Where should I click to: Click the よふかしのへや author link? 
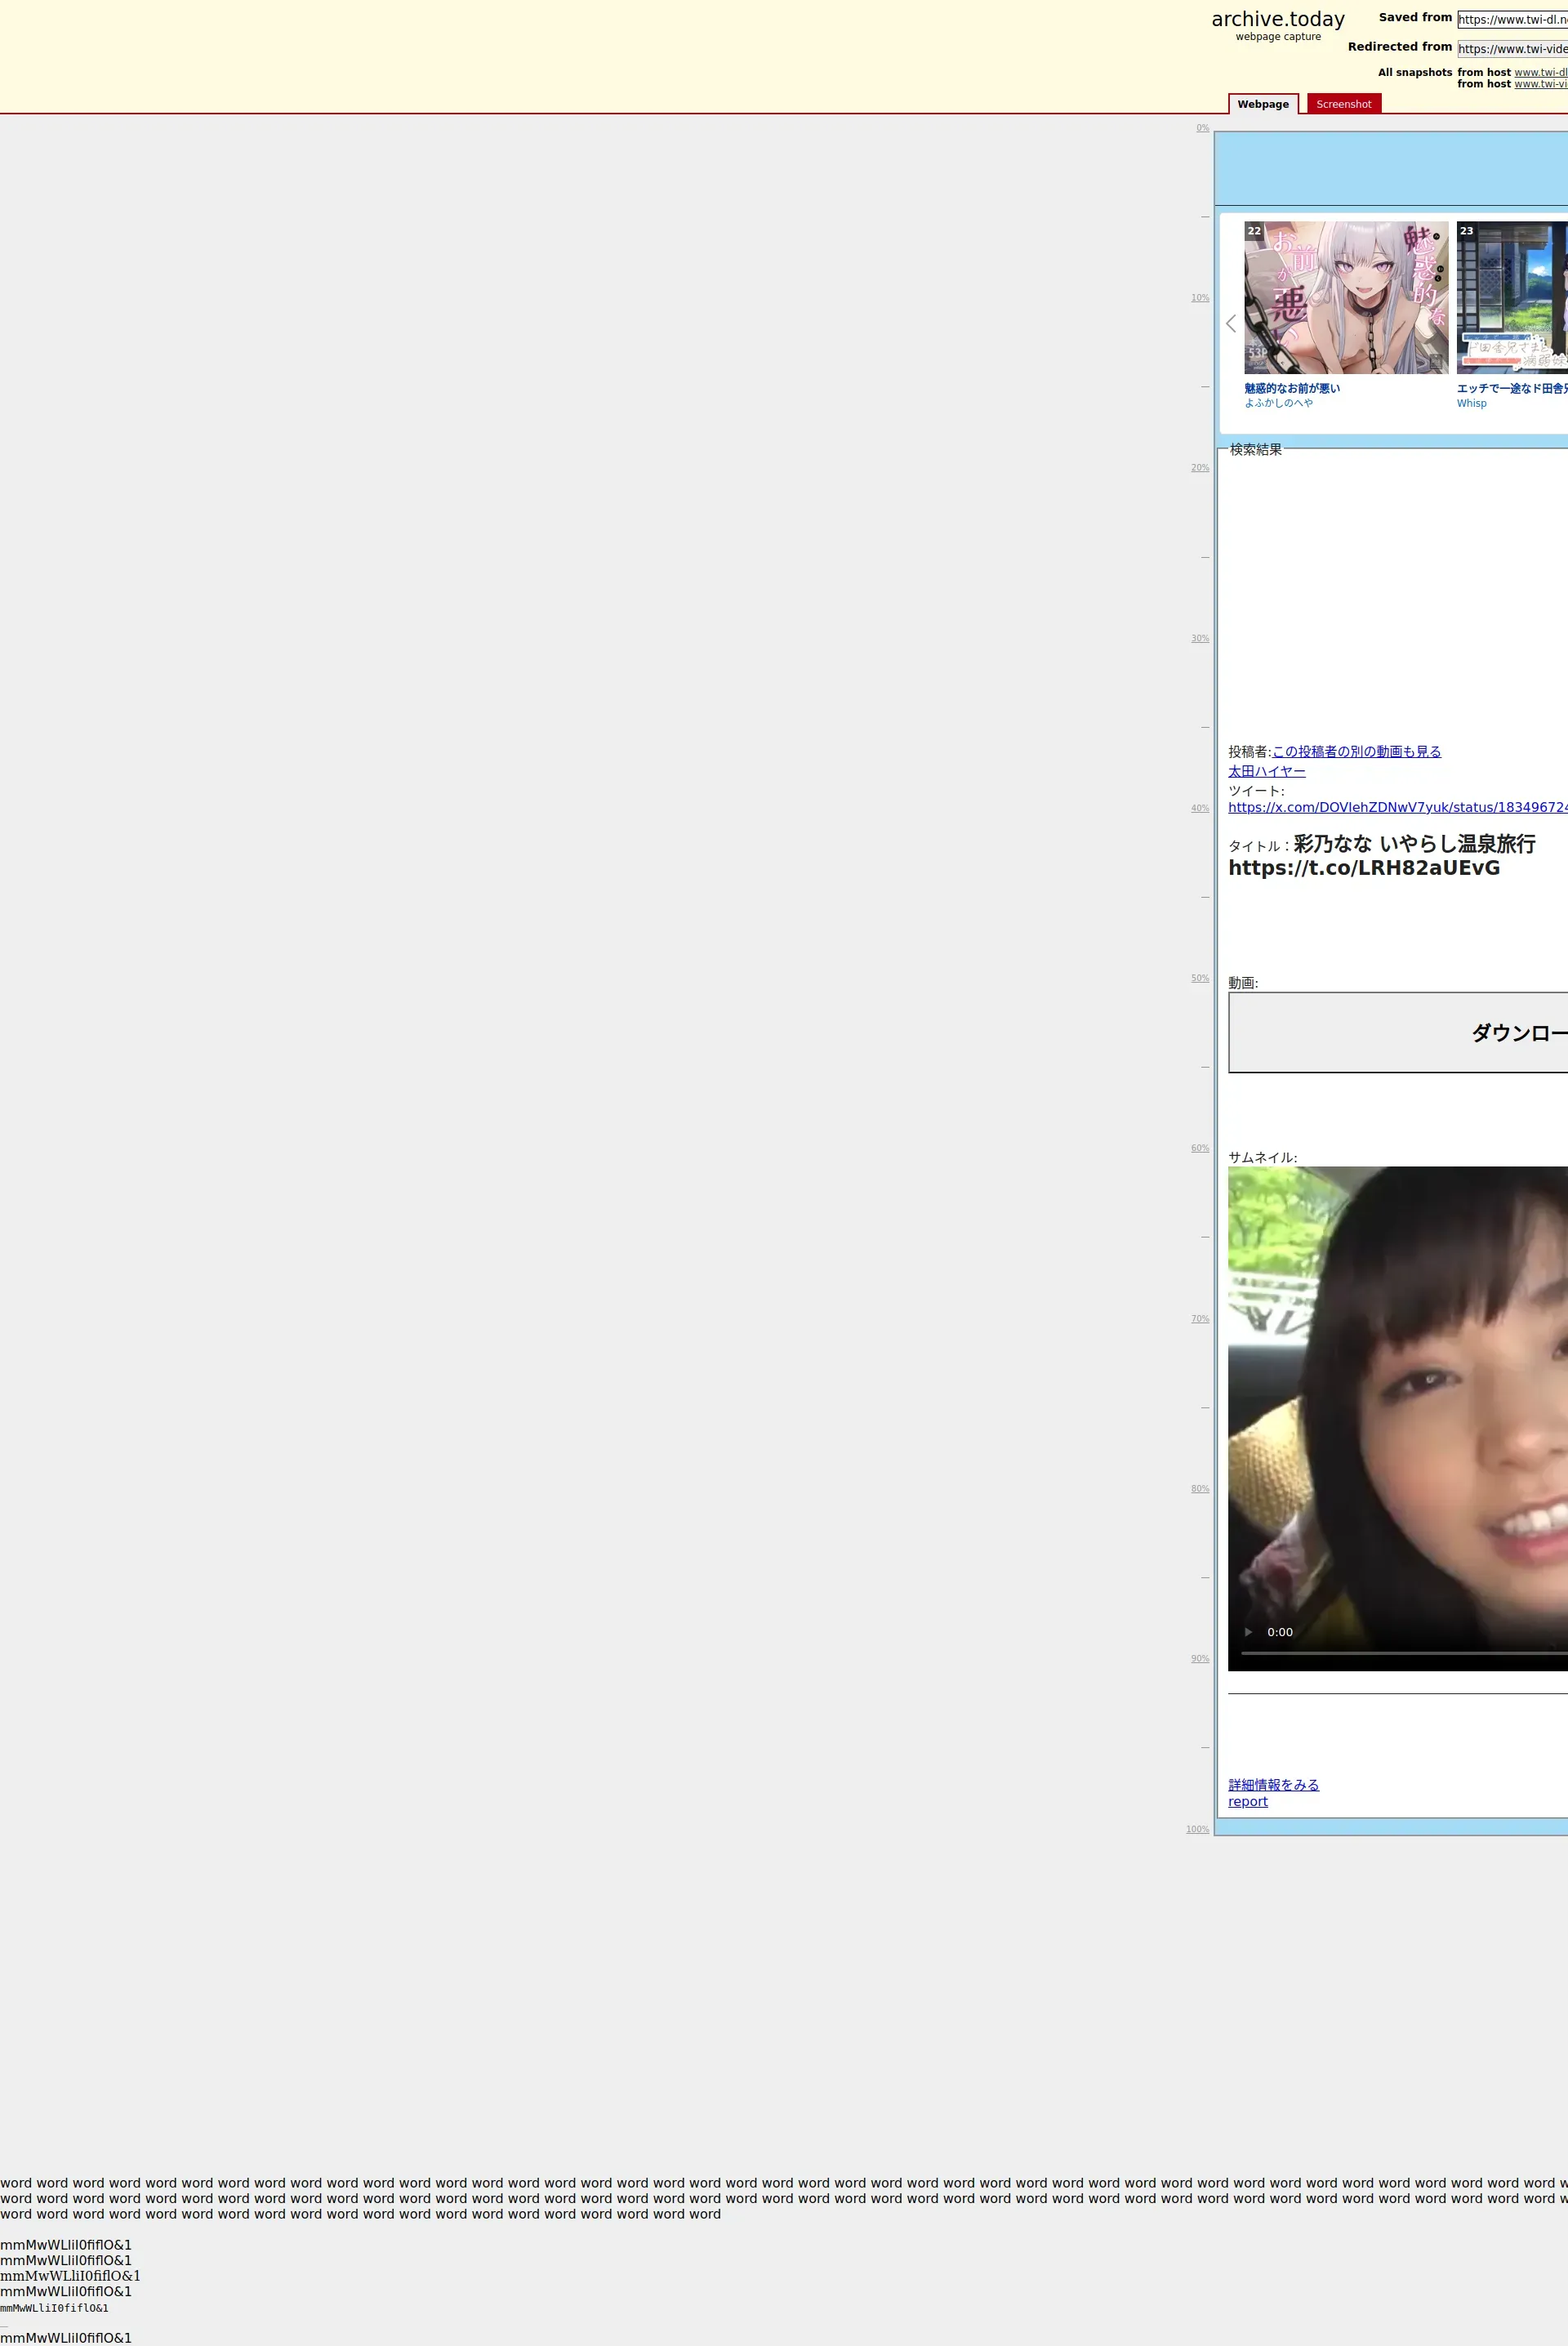tap(1278, 403)
